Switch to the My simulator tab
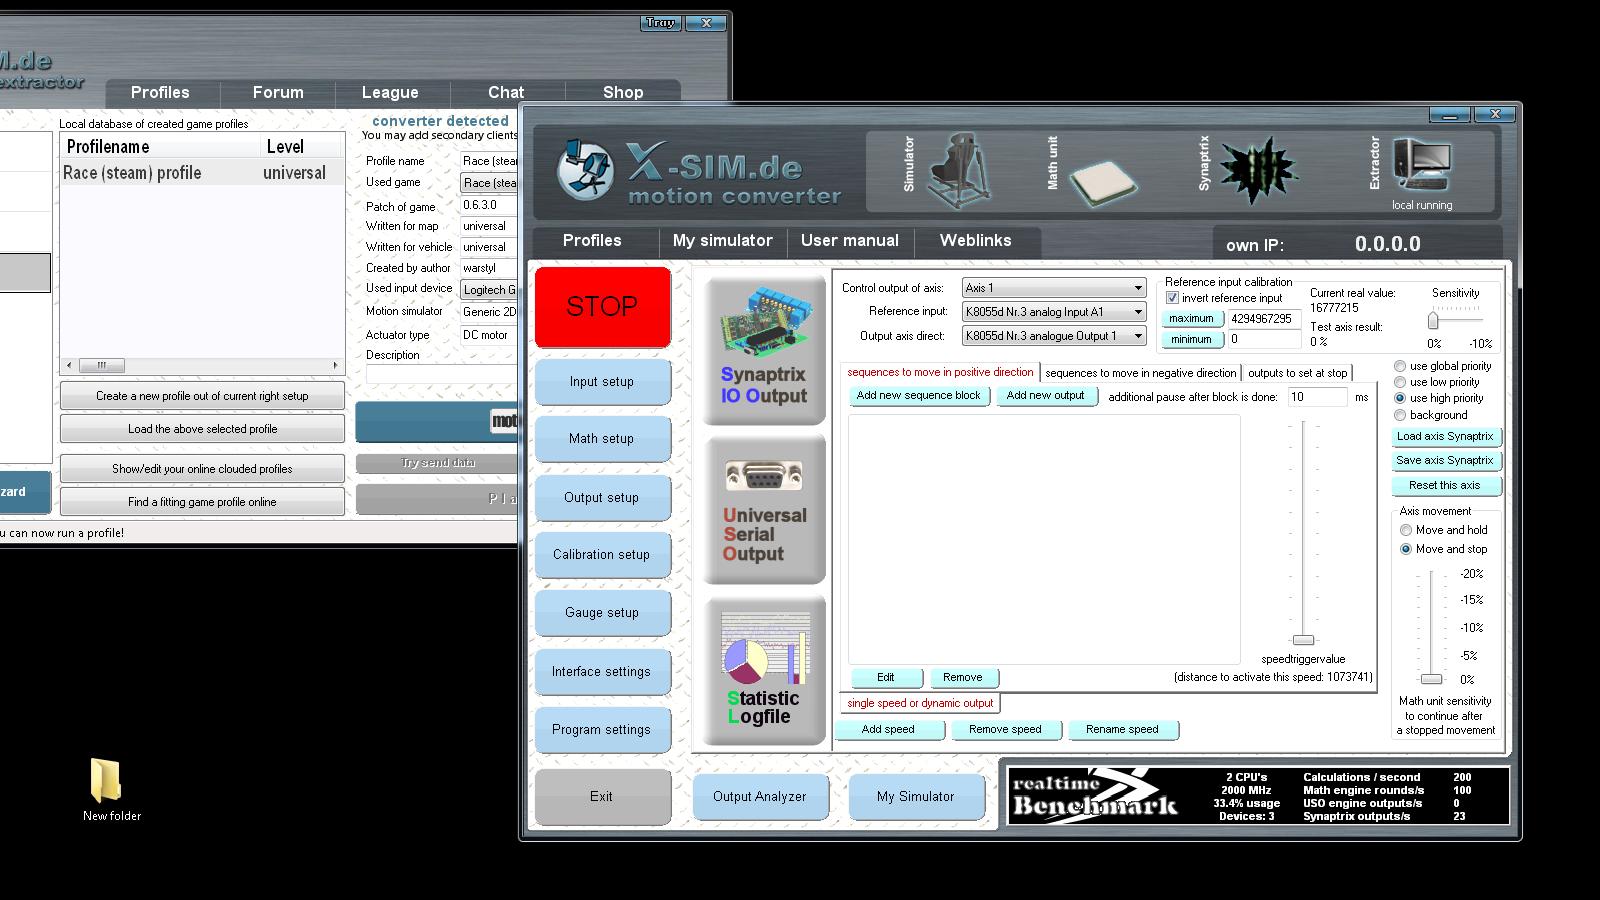The width and height of the screenshot is (1600, 900). tap(722, 241)
